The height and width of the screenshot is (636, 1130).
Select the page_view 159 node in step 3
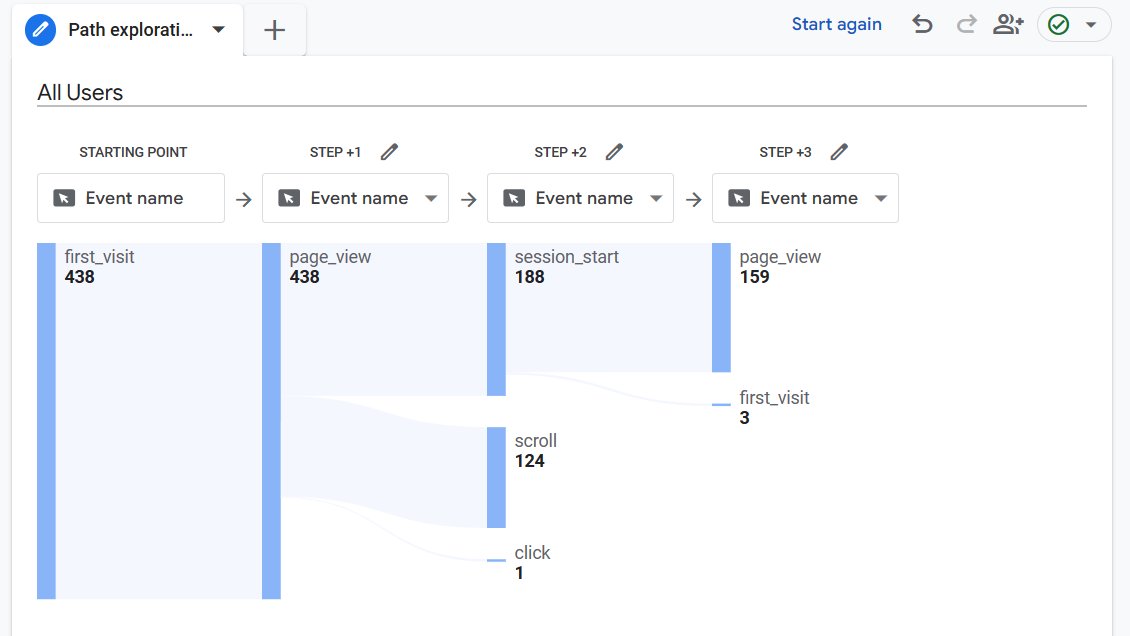pyautogui.click(x=721, y=307)
